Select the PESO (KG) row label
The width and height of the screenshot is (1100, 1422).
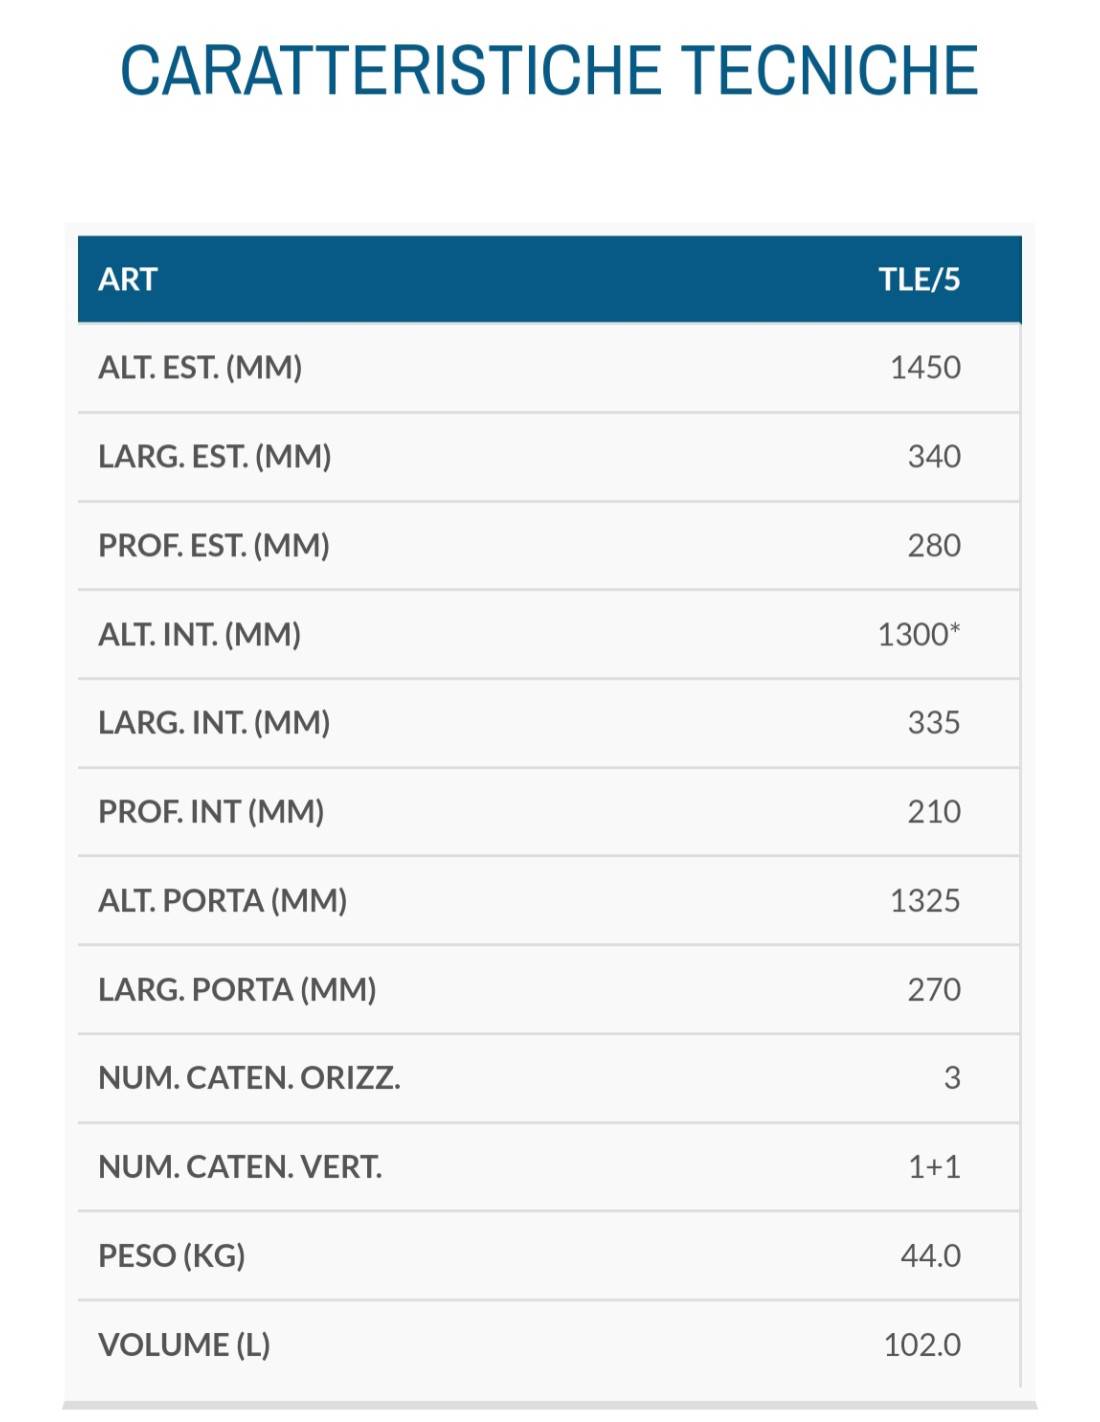(x=171, y=1256)
